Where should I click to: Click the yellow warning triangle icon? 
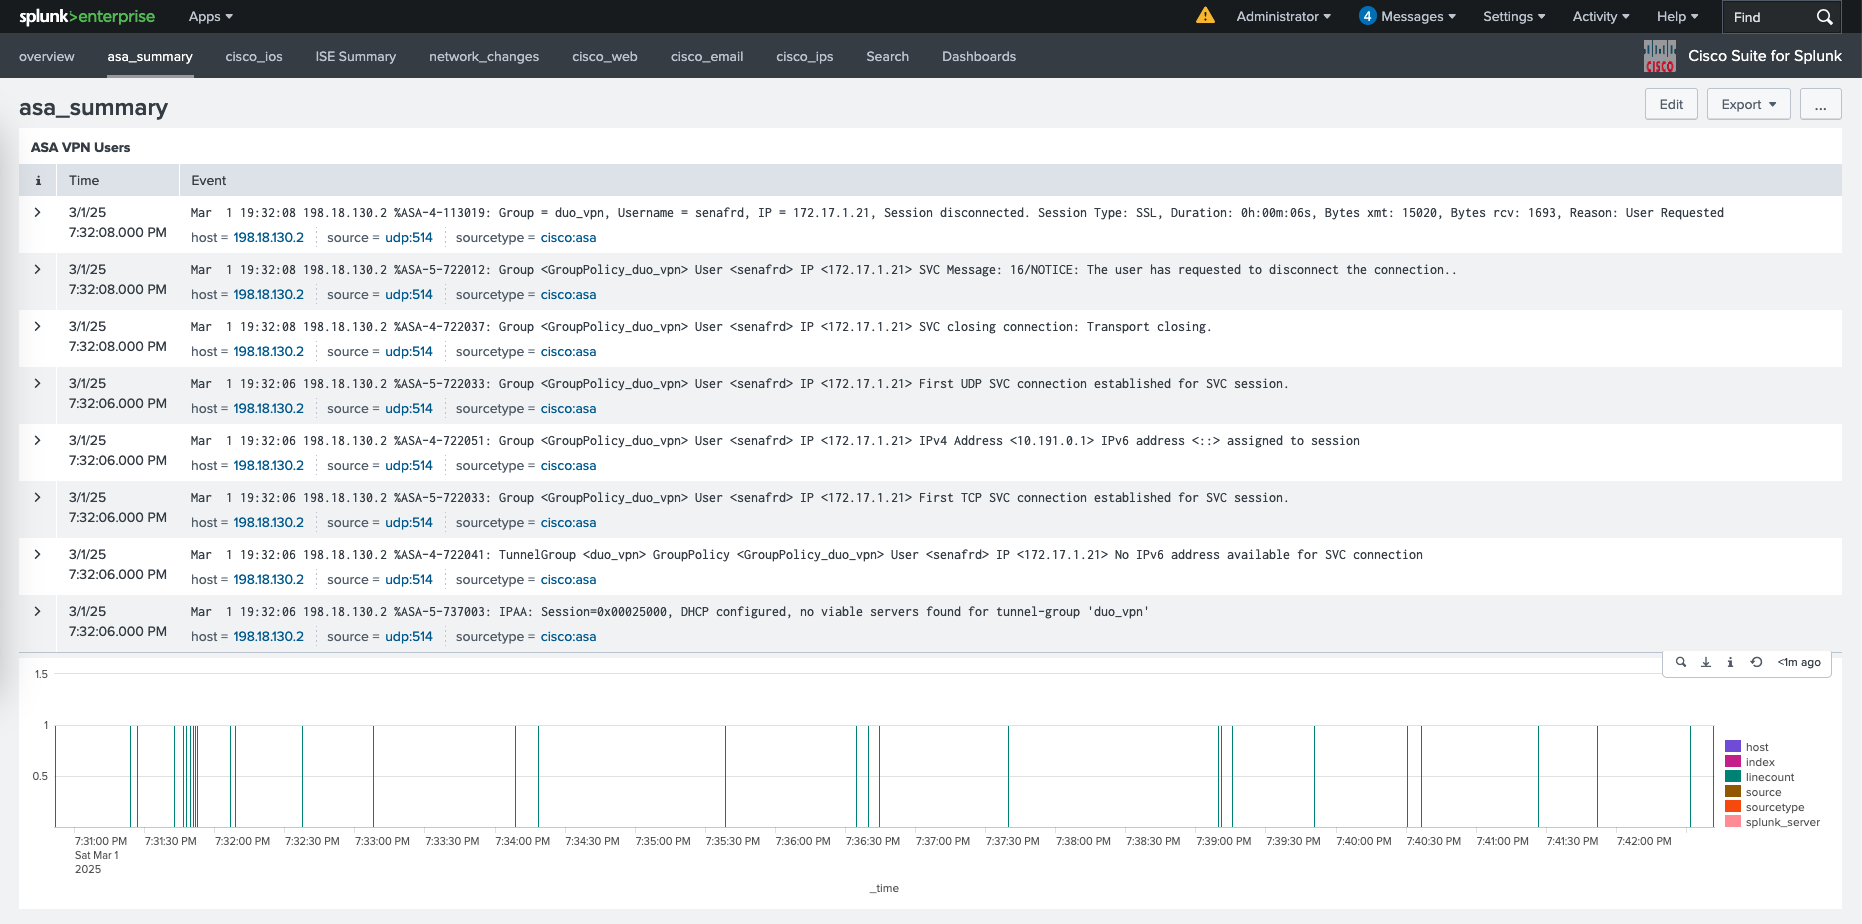1205,16
